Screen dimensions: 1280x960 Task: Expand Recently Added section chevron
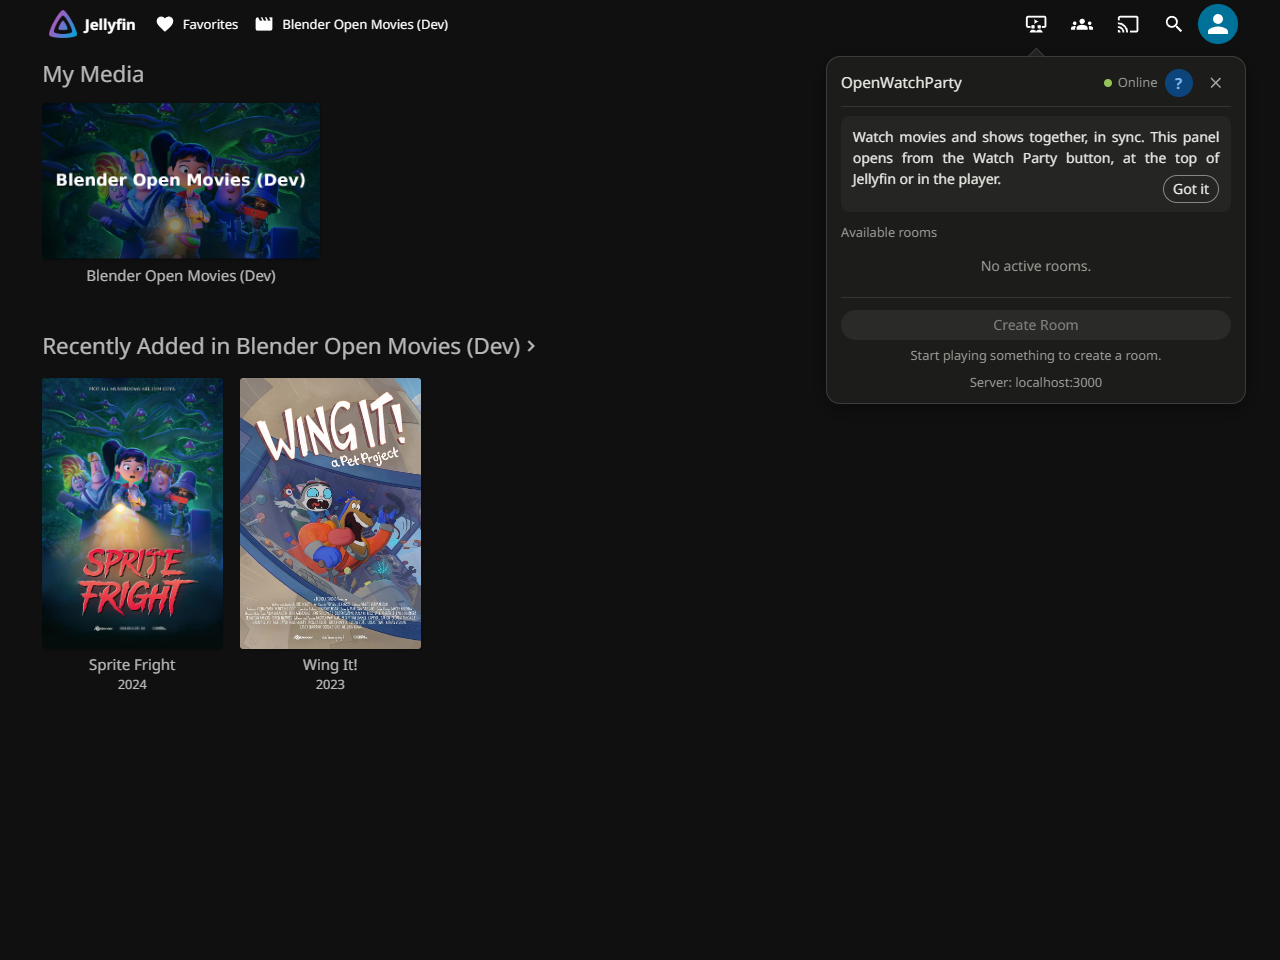(531, 346)
